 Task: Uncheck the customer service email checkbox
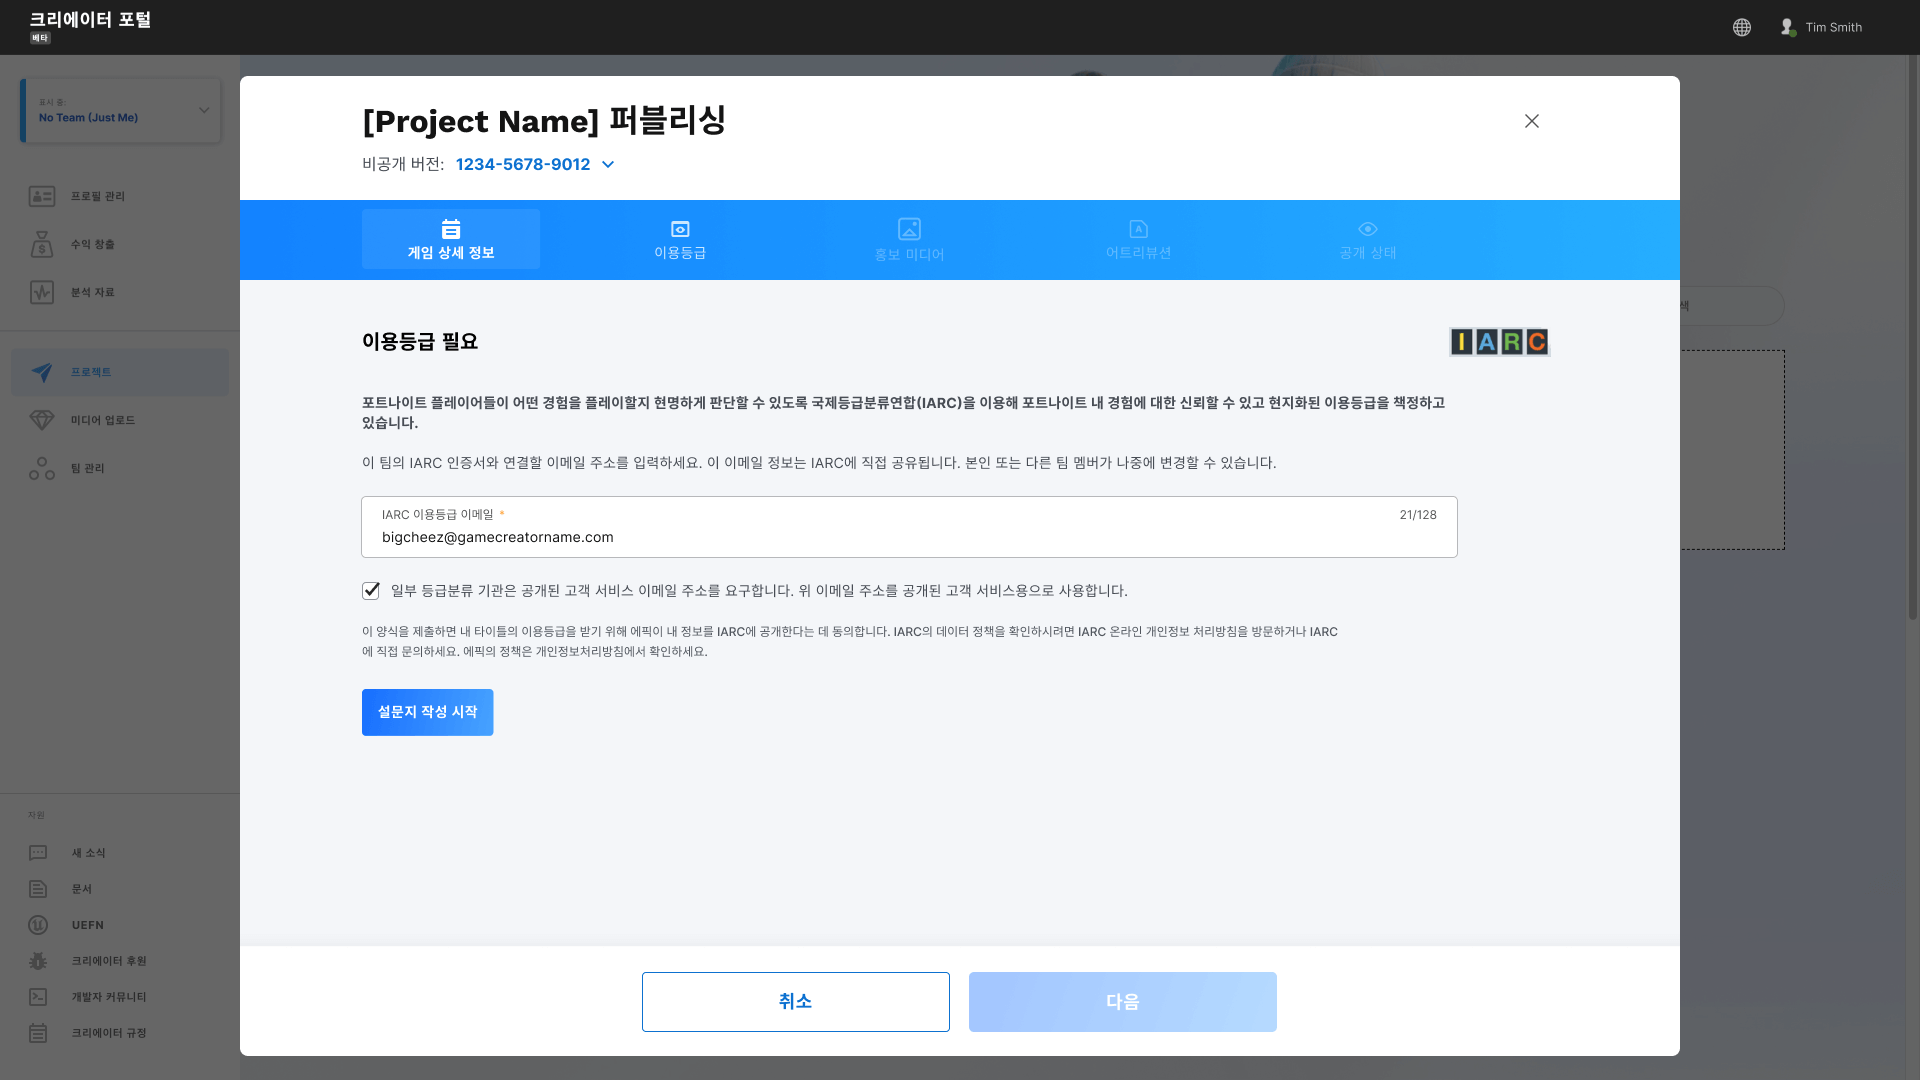tap(370, 590)
